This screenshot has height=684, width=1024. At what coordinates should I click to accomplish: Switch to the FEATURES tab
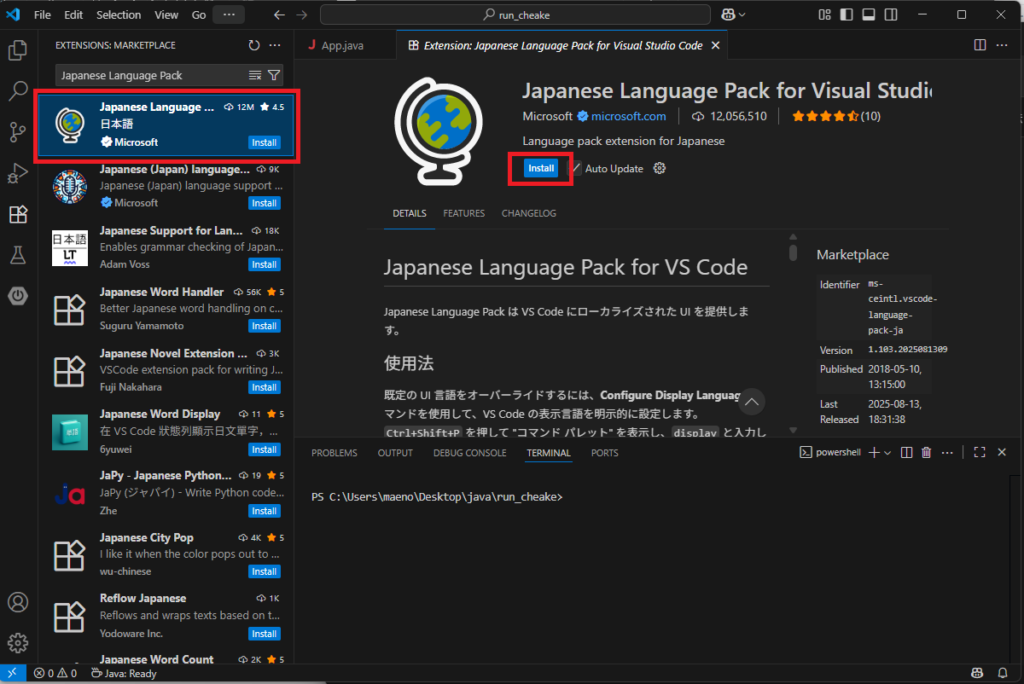click(464, 213)
